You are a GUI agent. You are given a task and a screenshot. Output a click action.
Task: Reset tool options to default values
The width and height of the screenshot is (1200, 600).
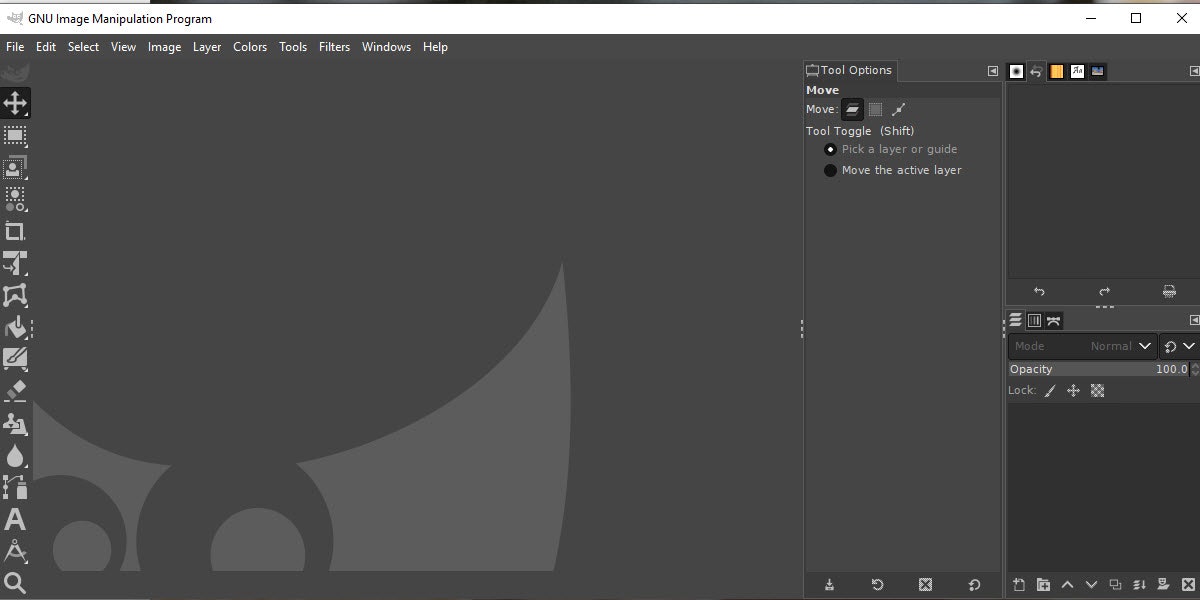[x=974, y=585]
